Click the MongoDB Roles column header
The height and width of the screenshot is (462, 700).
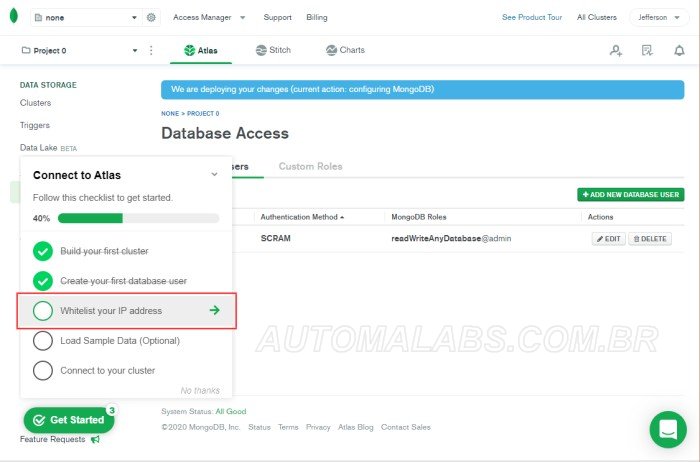(x=419, y=217)
